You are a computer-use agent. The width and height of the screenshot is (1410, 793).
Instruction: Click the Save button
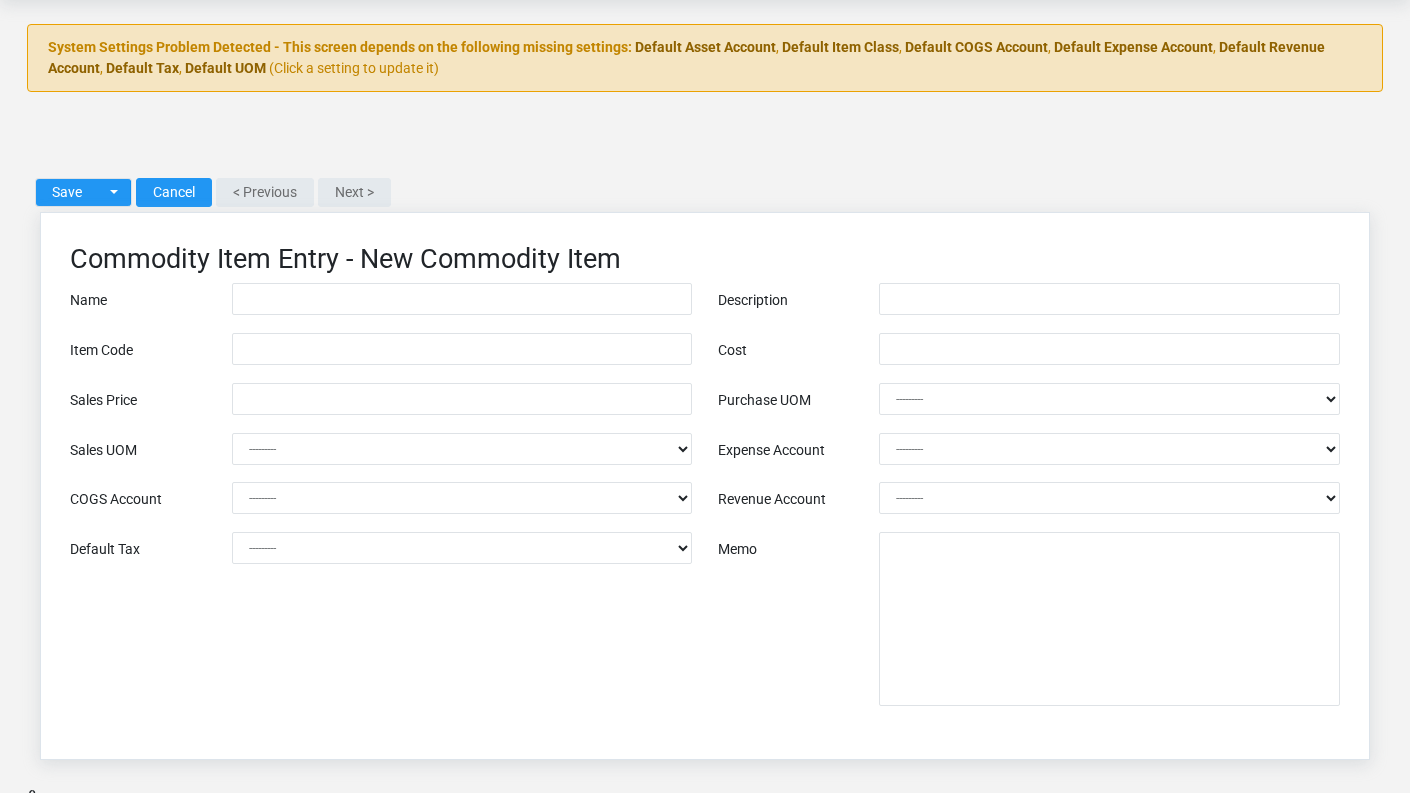[x=67, y=192]
